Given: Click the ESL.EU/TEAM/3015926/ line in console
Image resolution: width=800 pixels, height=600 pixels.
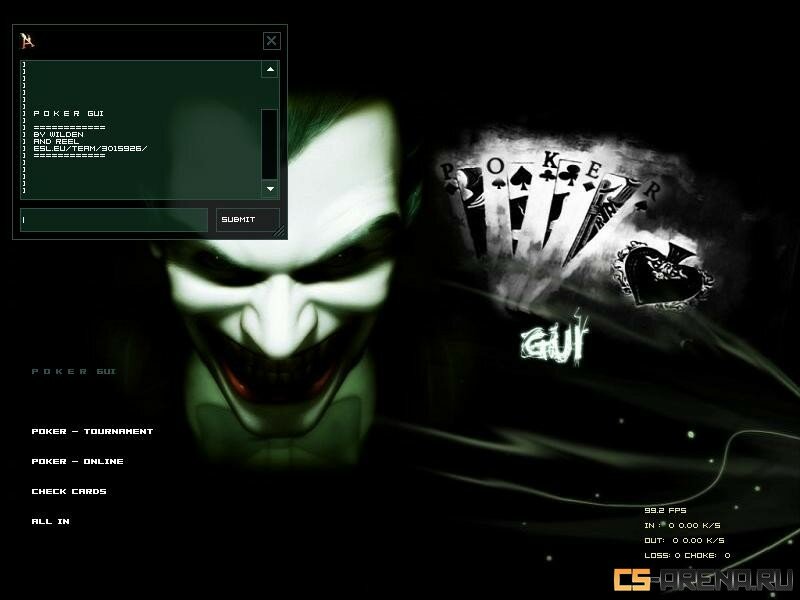Looking at the screenshot, I should coord(90,148).
